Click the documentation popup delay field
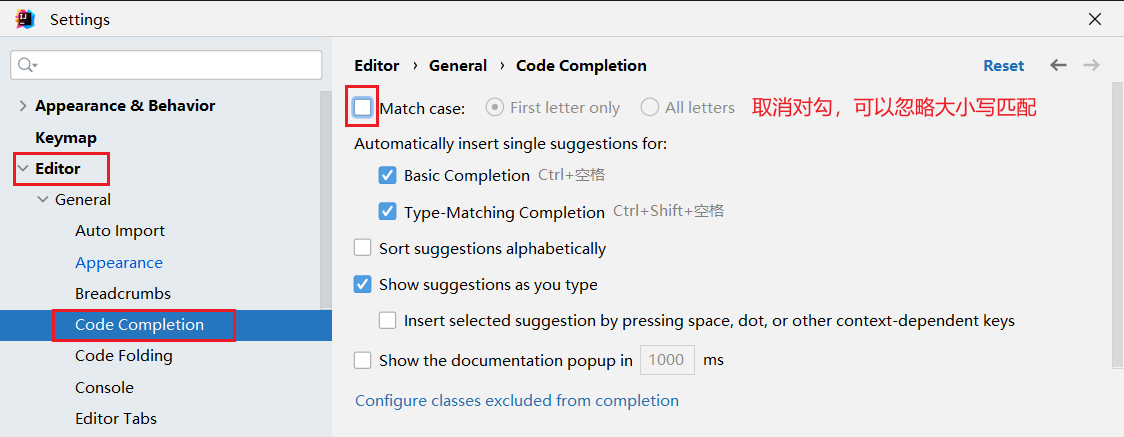This screenshot has height=437, width=1124. pyautogui.click(x=666, y=360)
